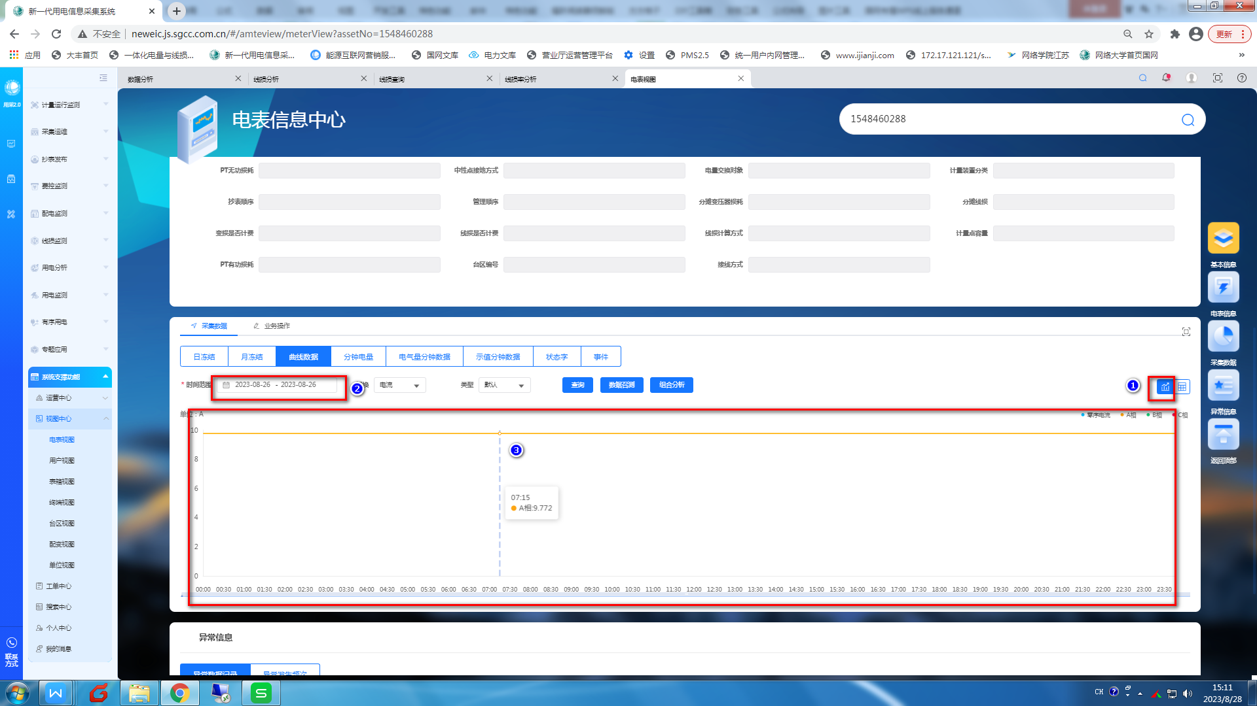Expand chart panel with fullscreen icon
The image size is (1257, 706).
click(1186, 332)
